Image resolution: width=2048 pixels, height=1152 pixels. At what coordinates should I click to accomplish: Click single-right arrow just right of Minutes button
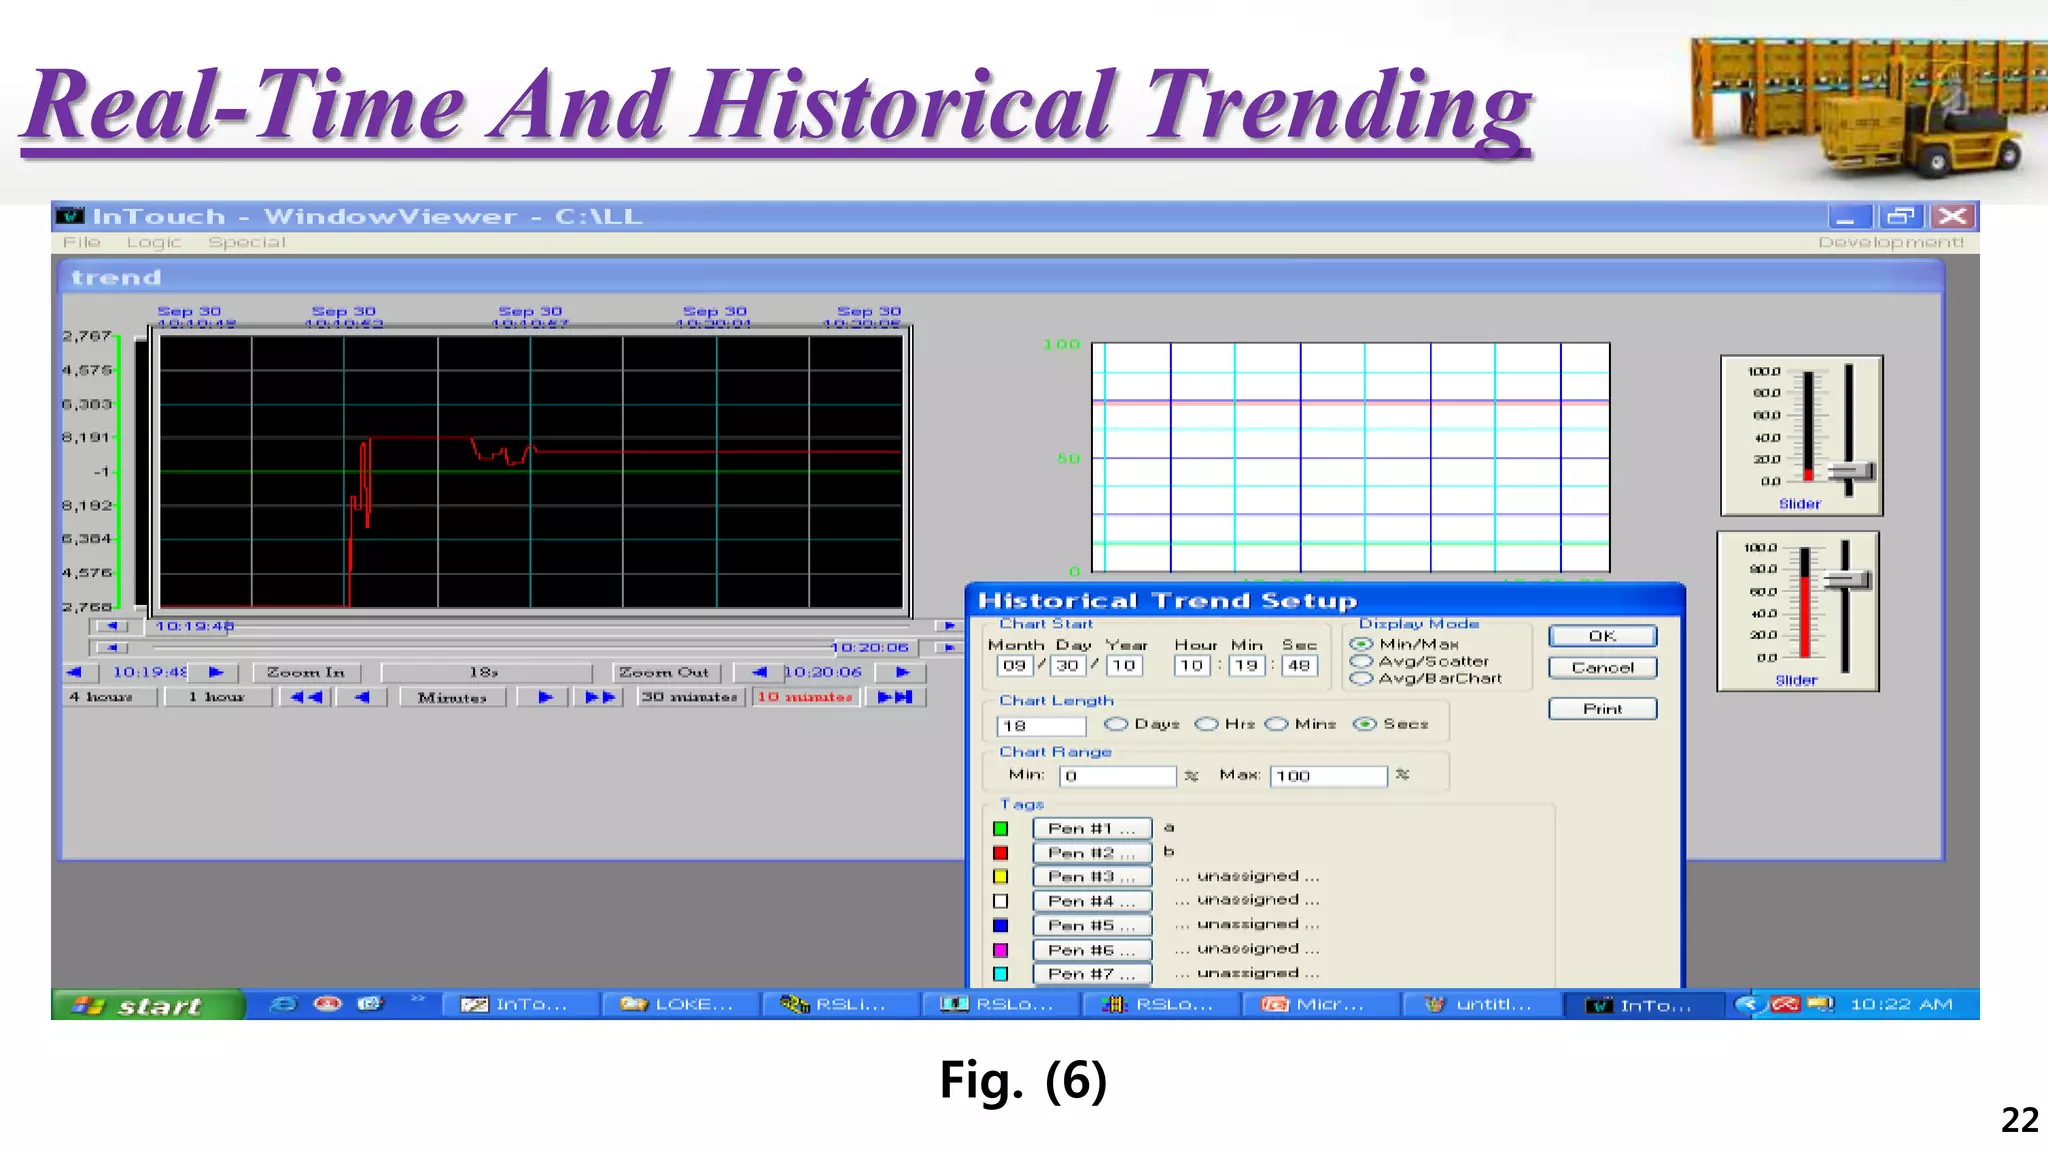545,697
